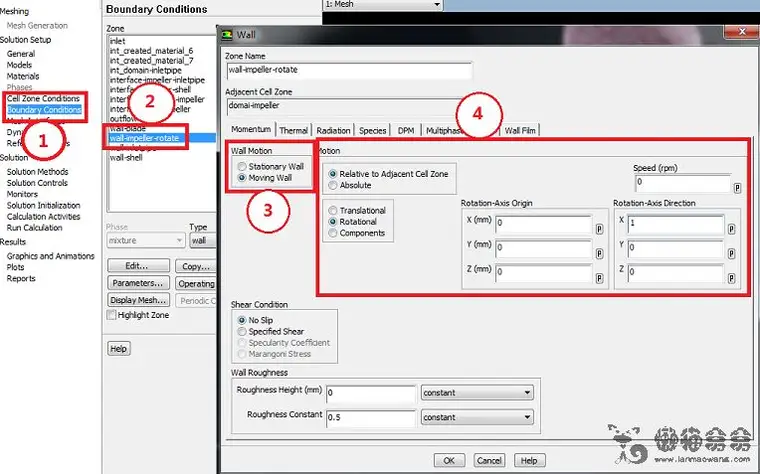Click Rotation-Axis Direction Y field
The width and height of the screenshot is (760, 474).
tap(676, 249)
